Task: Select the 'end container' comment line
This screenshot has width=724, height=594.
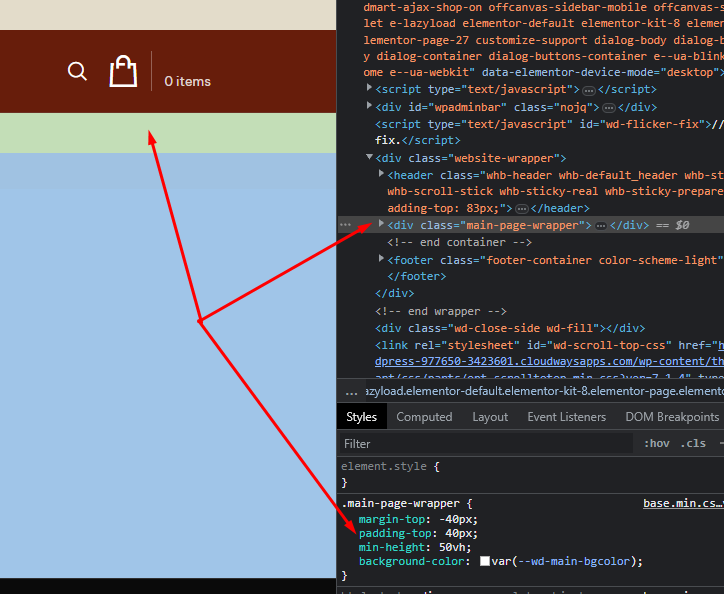Action: tap(459, 242)
